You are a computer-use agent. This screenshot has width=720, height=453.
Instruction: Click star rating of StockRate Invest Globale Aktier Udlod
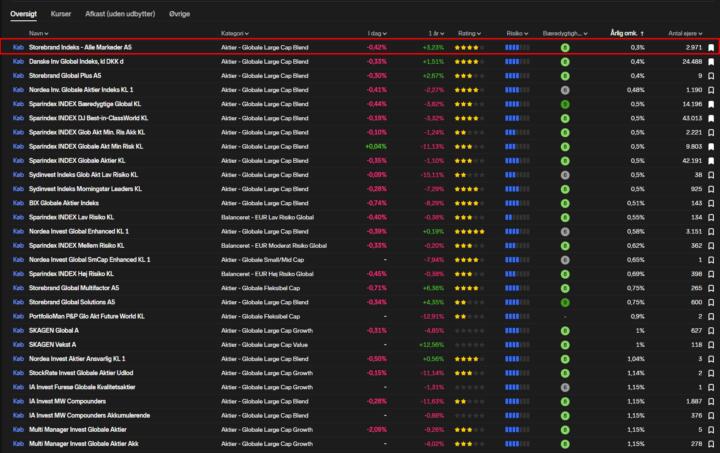pos(469,373)
